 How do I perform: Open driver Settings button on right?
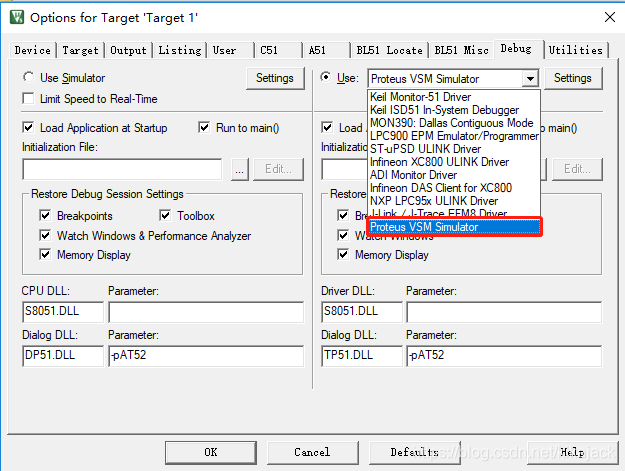click(x=573, y=78)
